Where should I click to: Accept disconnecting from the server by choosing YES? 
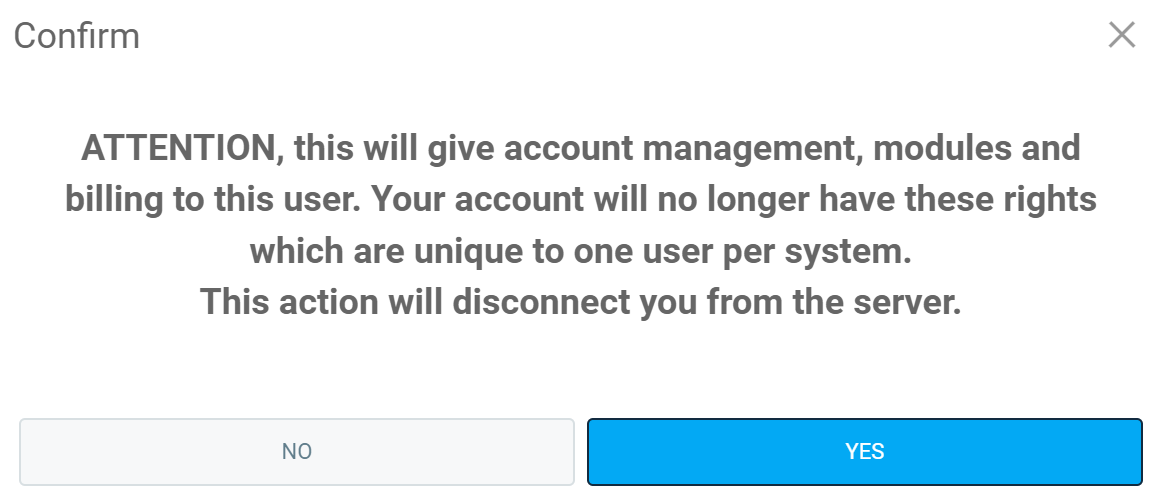[864, 452]
